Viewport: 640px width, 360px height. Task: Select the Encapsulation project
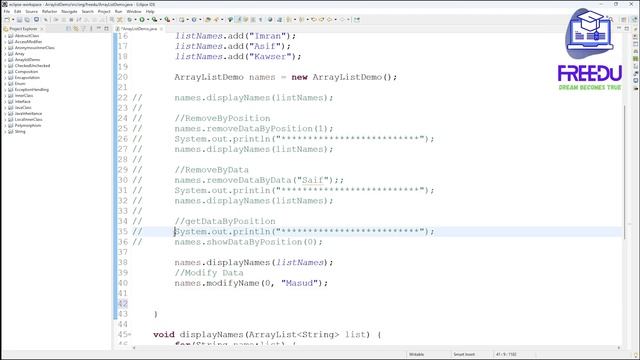pyautogui.click(x=27, y=78)
